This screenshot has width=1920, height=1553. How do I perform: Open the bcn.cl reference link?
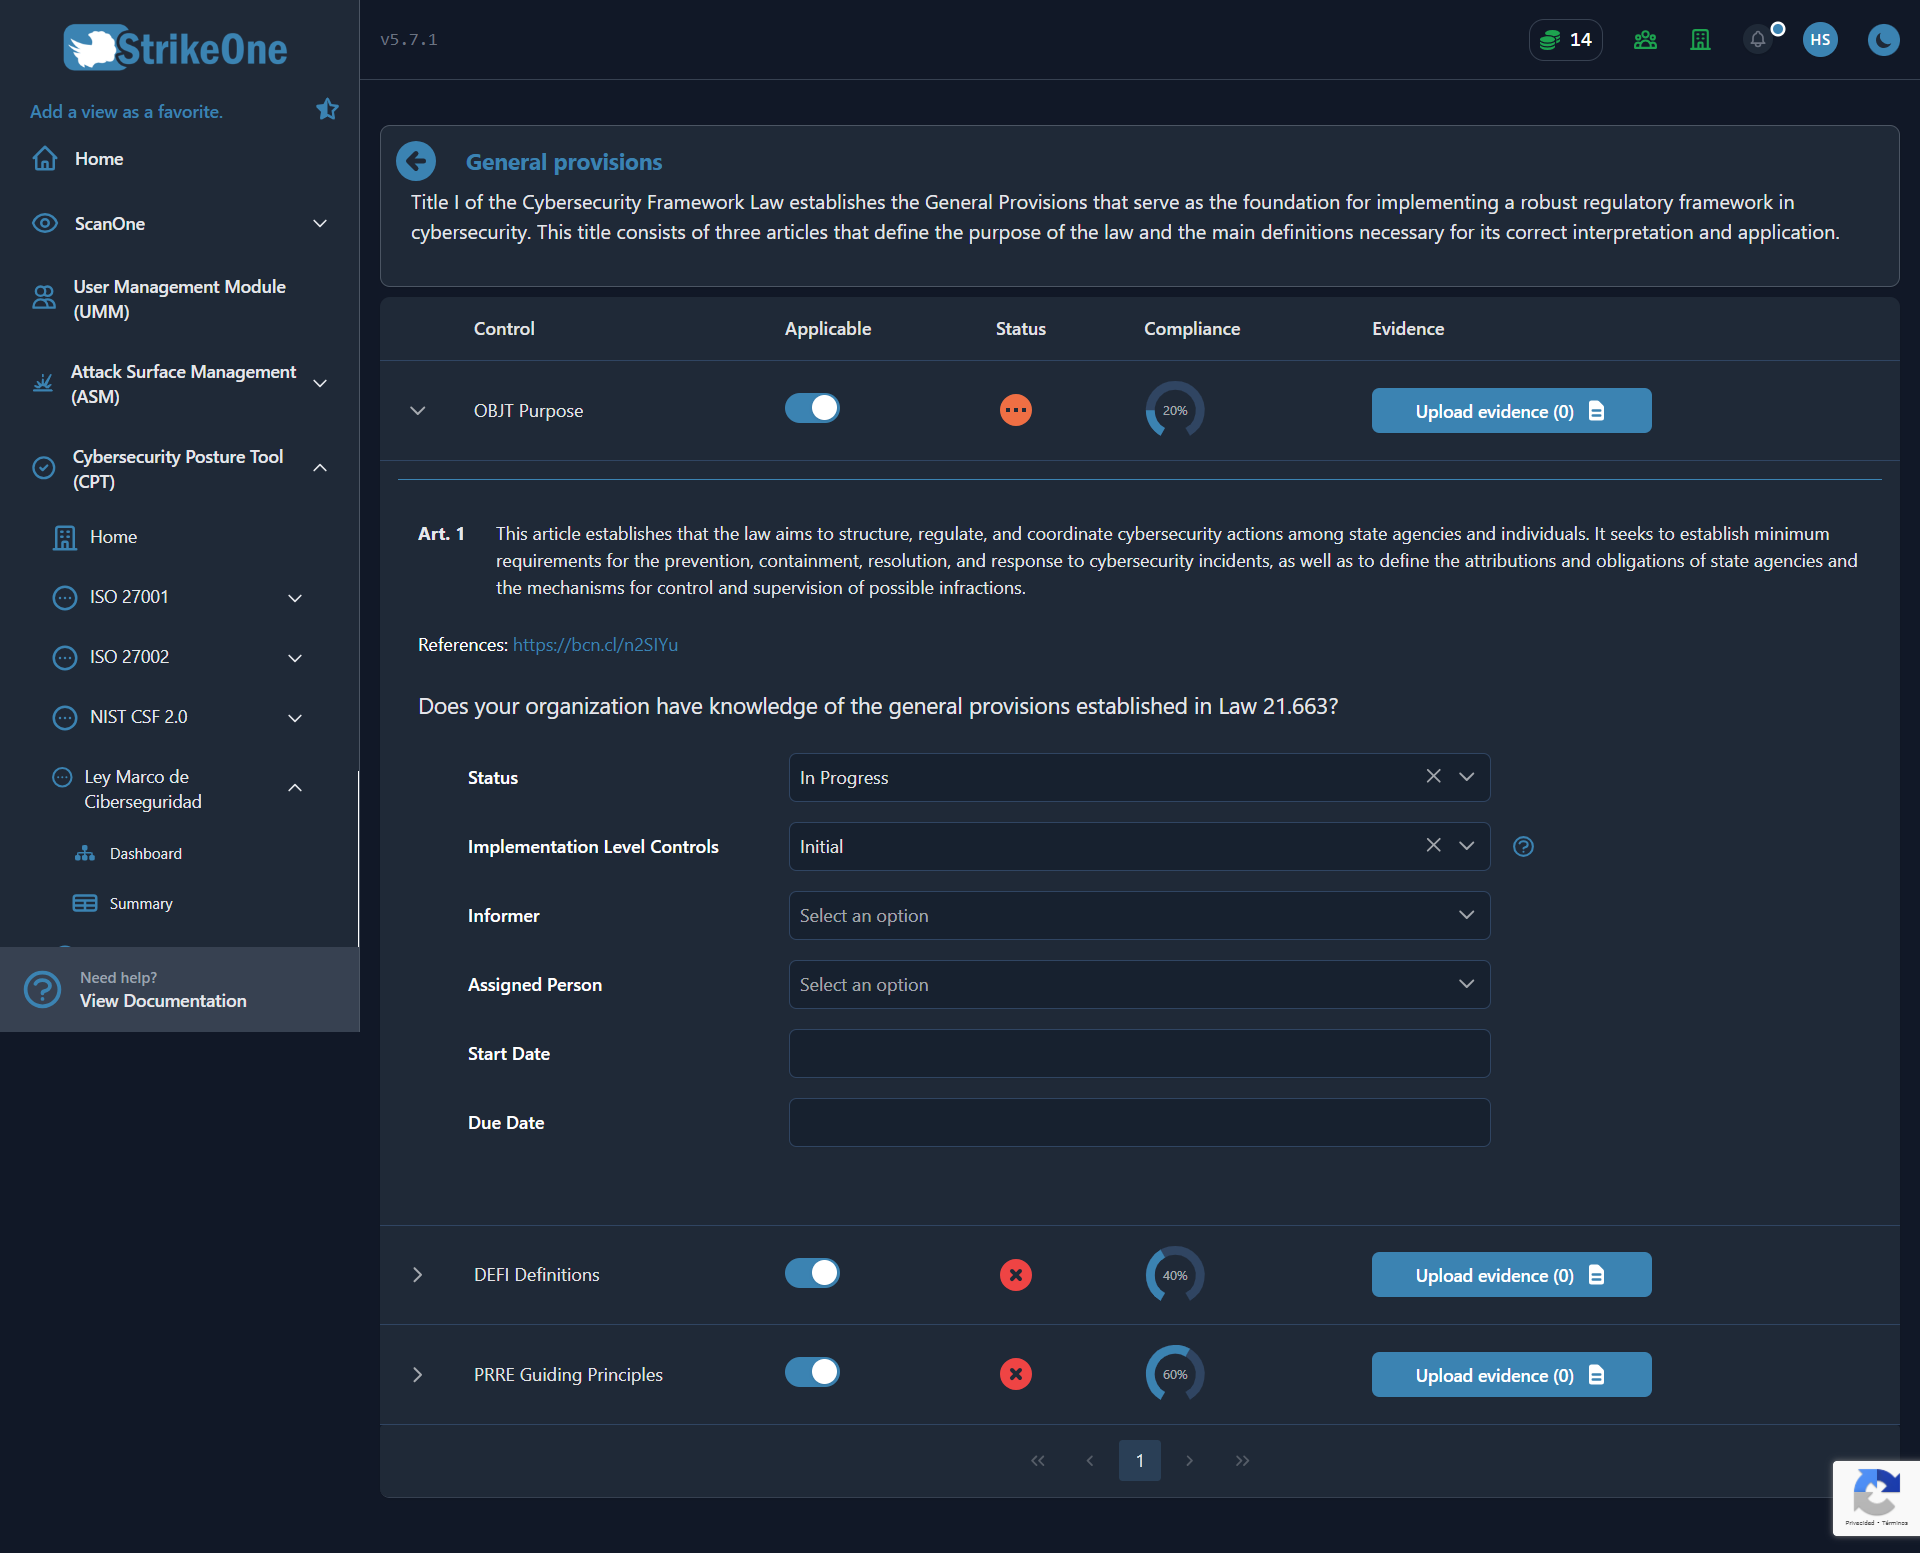coord(595,645)
